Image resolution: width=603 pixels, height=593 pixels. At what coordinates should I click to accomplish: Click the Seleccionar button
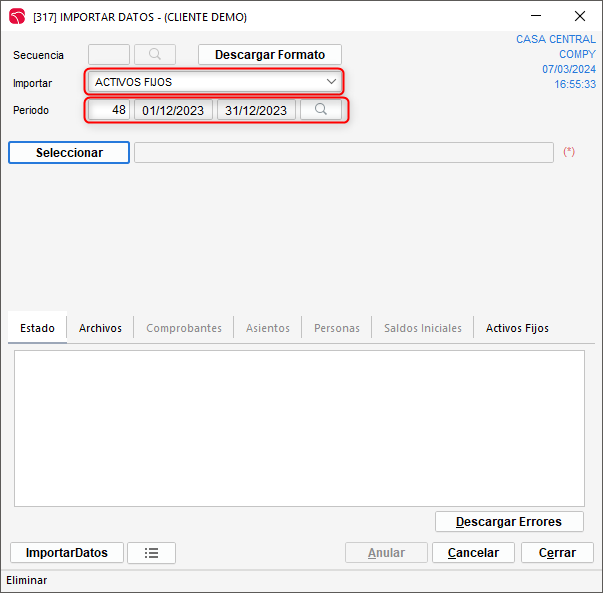click(x=69, y=153)
